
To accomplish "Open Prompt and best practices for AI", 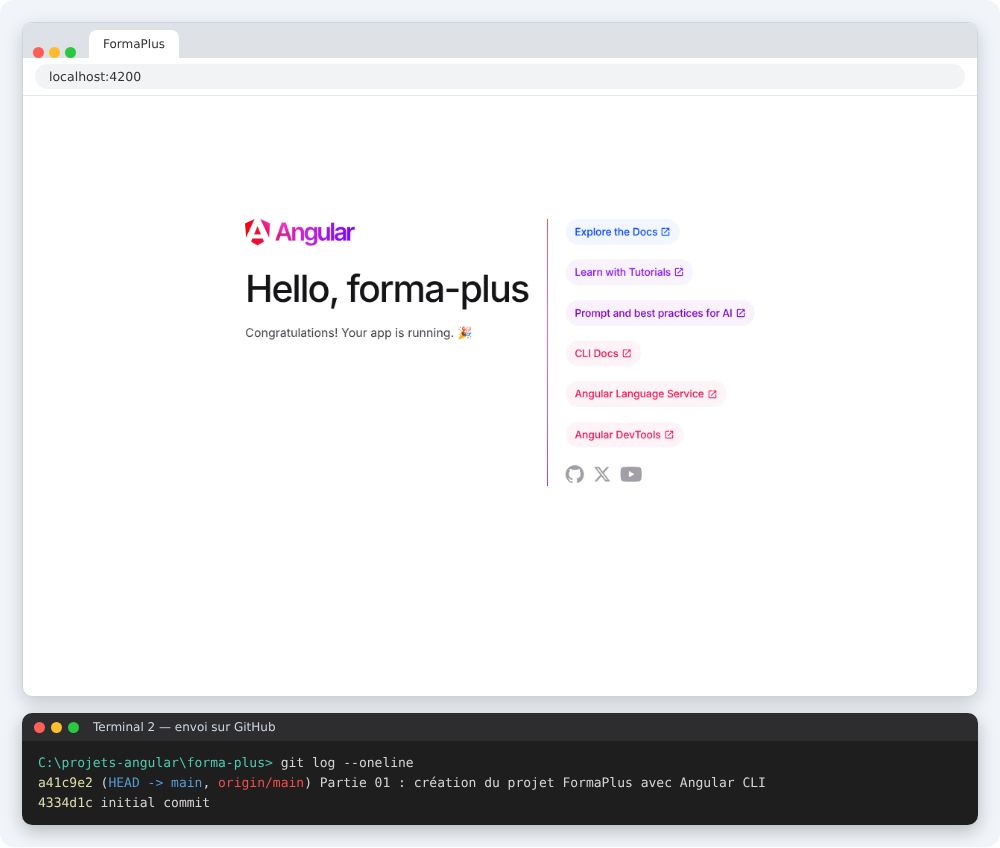I will pyautogui.click(x=659, y=313).
